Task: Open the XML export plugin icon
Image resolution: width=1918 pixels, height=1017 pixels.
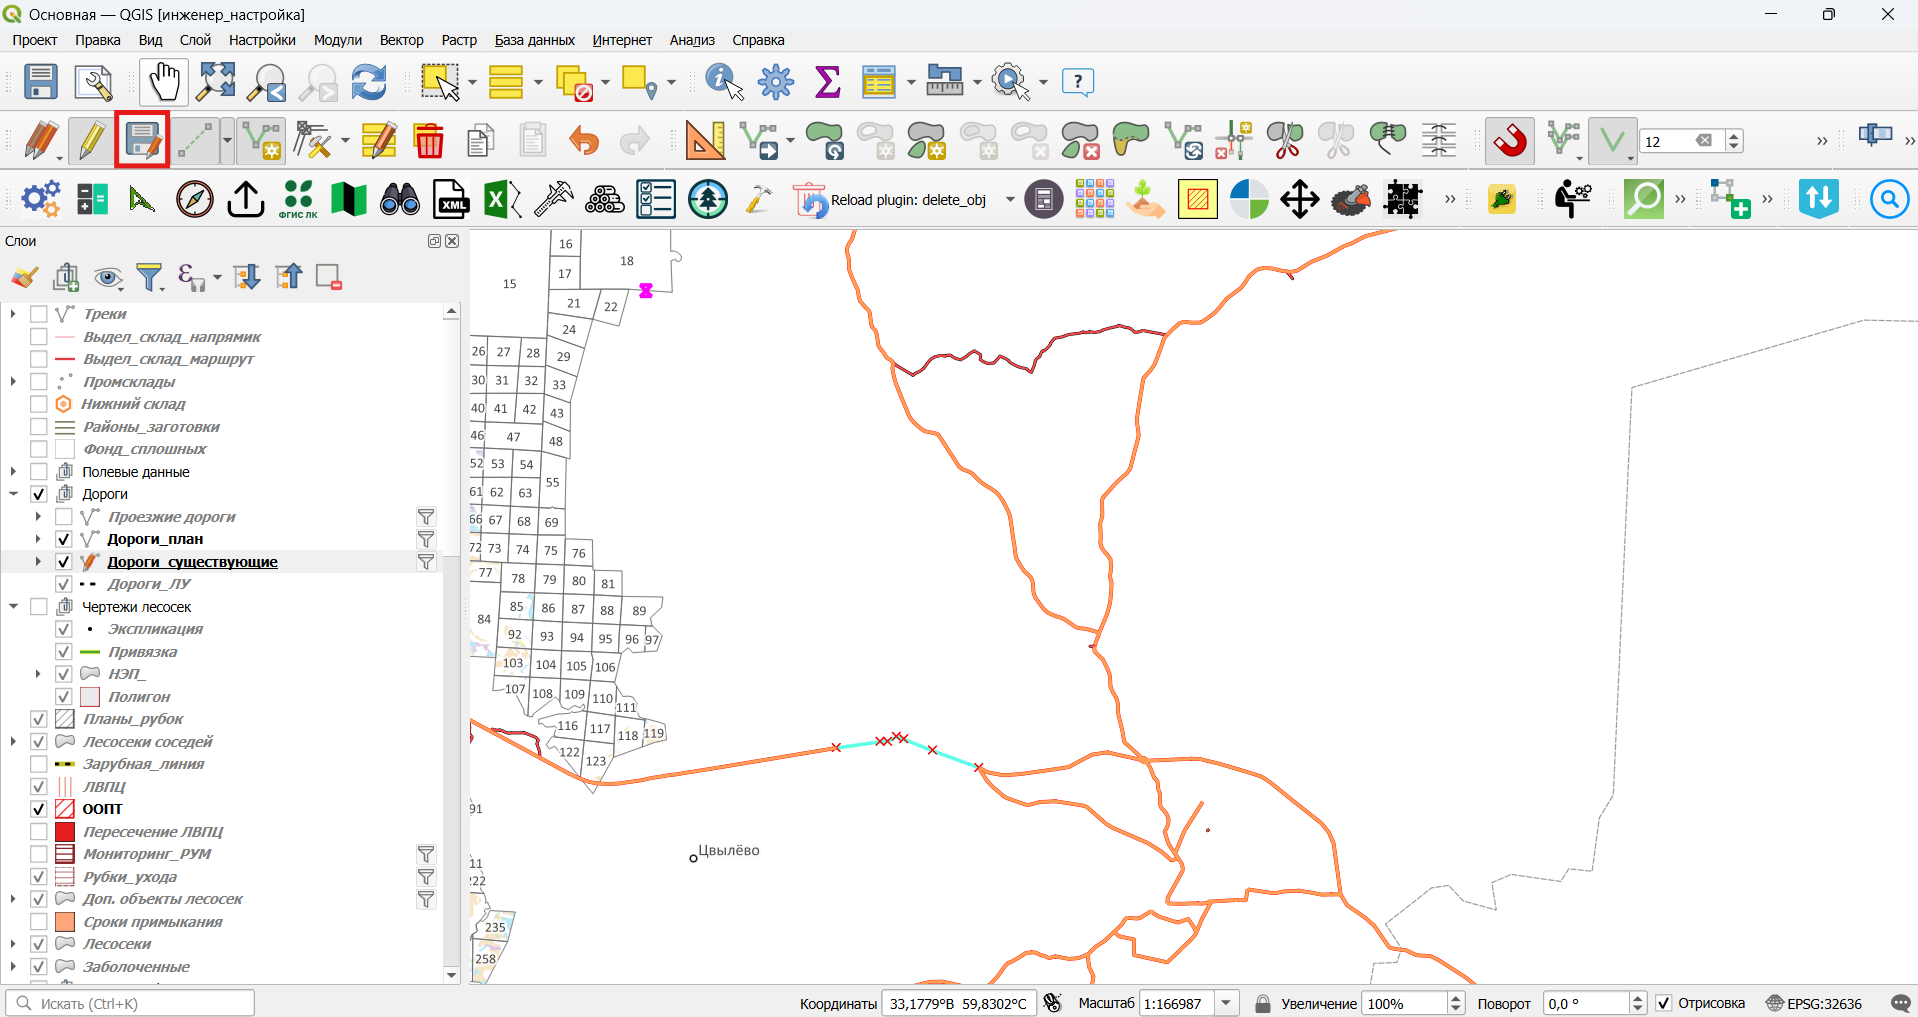Action: pyautogui.click(x=451, y=199)
